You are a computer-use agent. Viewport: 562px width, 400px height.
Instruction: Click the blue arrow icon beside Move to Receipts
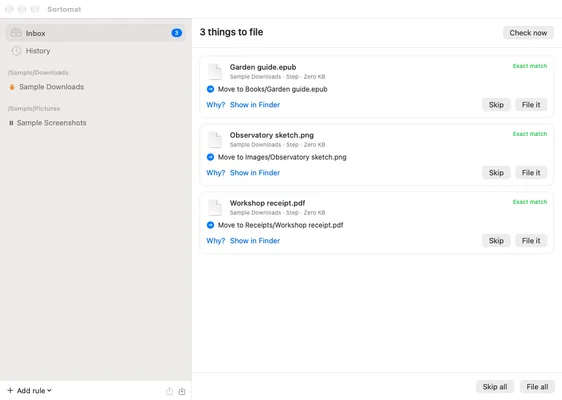coord(210,225)
